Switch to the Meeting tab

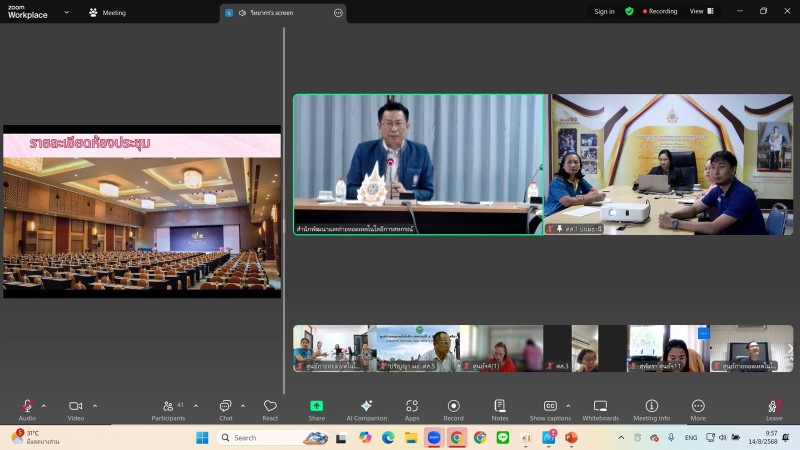coord(108,13)
